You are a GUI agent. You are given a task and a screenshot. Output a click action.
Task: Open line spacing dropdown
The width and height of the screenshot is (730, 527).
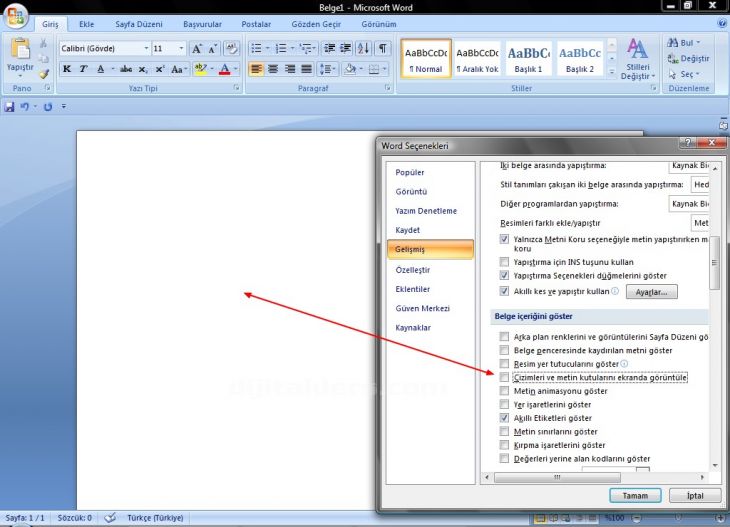[x=327, y=69]
